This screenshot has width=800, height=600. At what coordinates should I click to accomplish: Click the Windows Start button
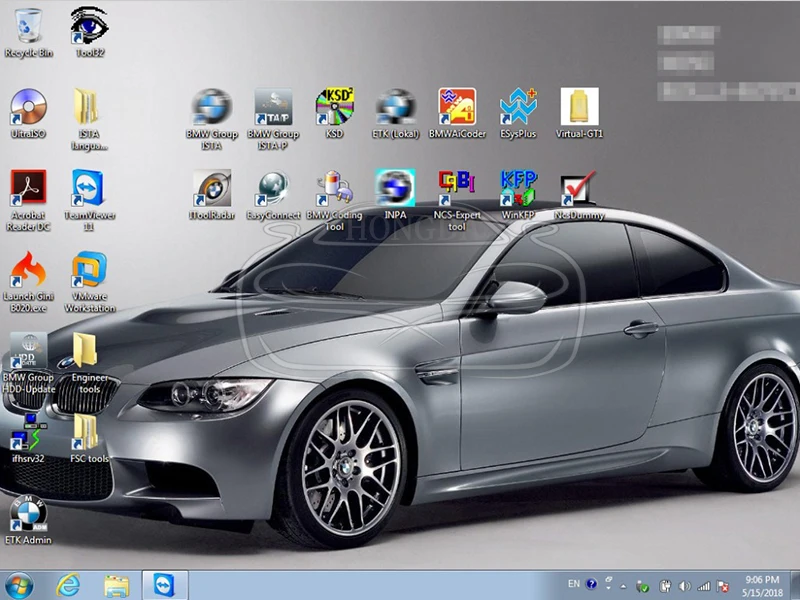19,585
